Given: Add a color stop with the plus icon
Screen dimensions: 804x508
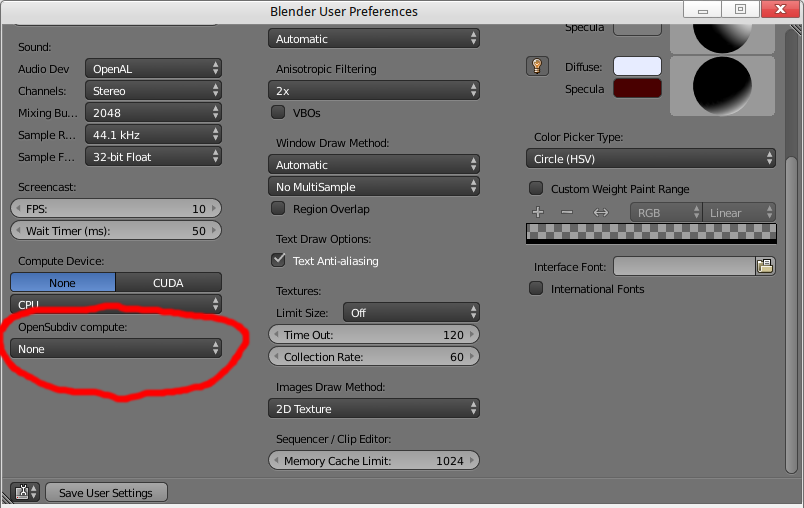Looking at the screenshot, I should pos(538,212).
